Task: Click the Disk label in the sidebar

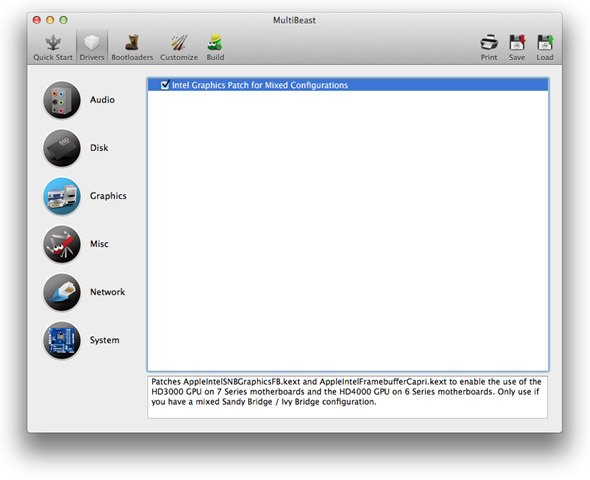Action: tap(99, 148)
